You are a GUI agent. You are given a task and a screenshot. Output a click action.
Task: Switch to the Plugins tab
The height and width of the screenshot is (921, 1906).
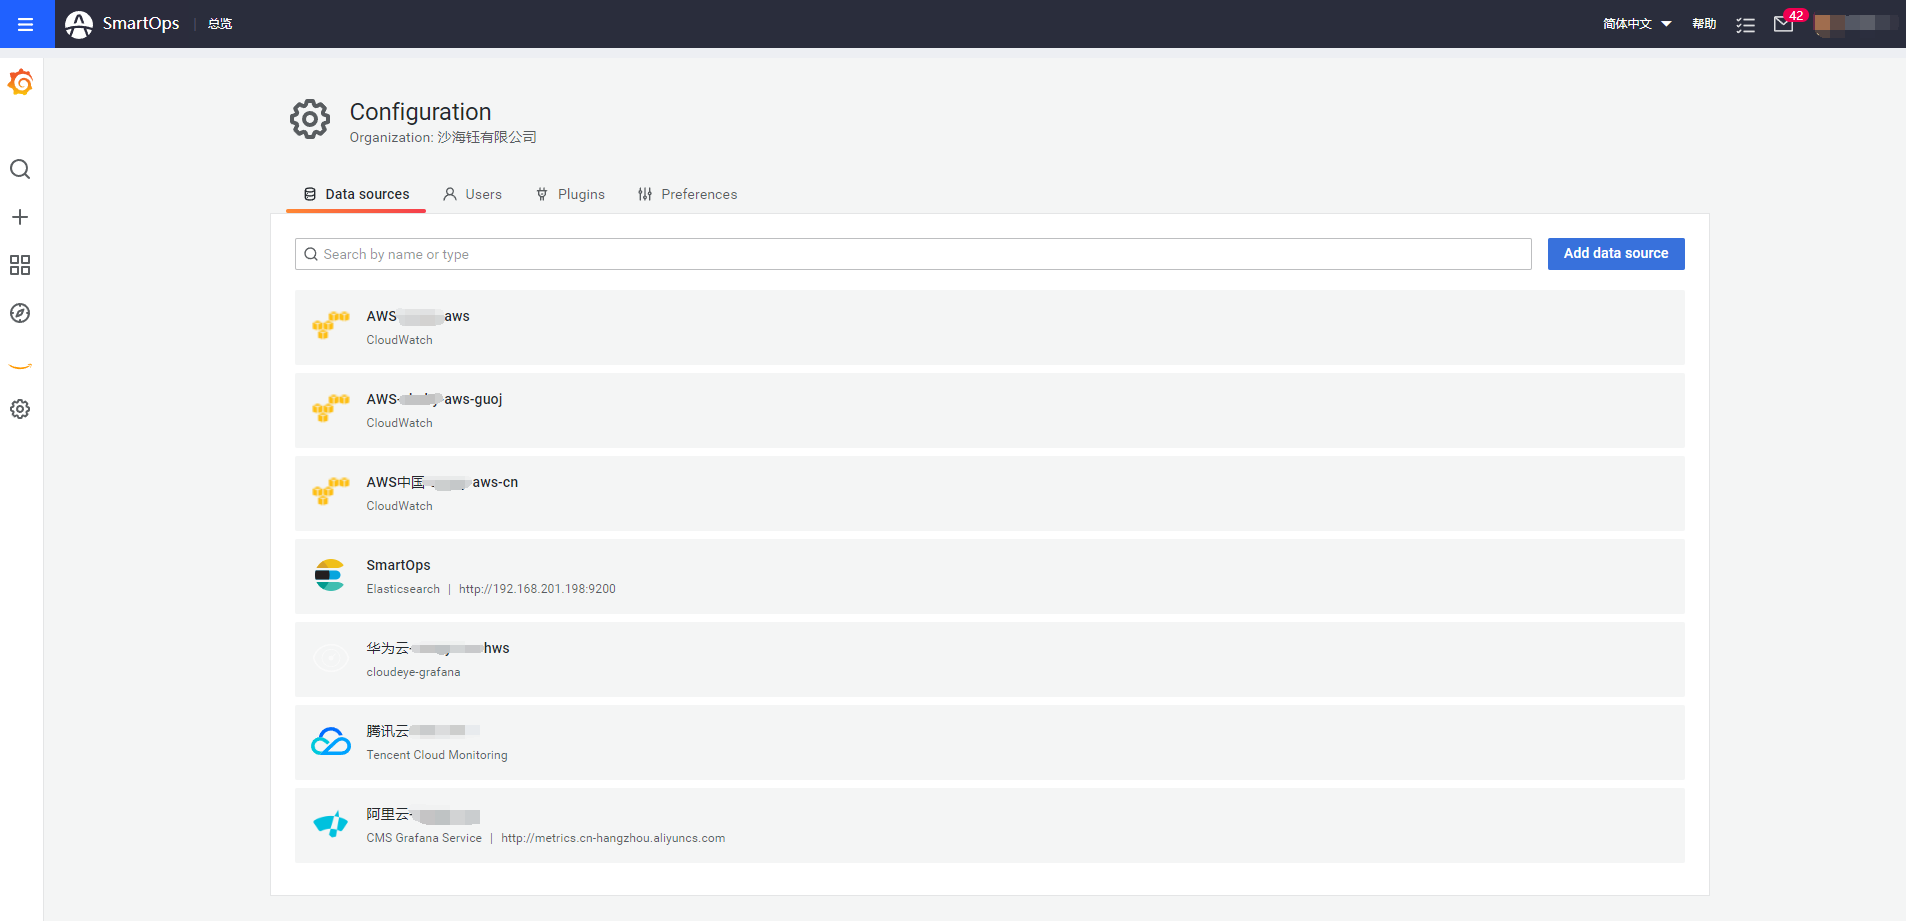click(x=570, y=194)
